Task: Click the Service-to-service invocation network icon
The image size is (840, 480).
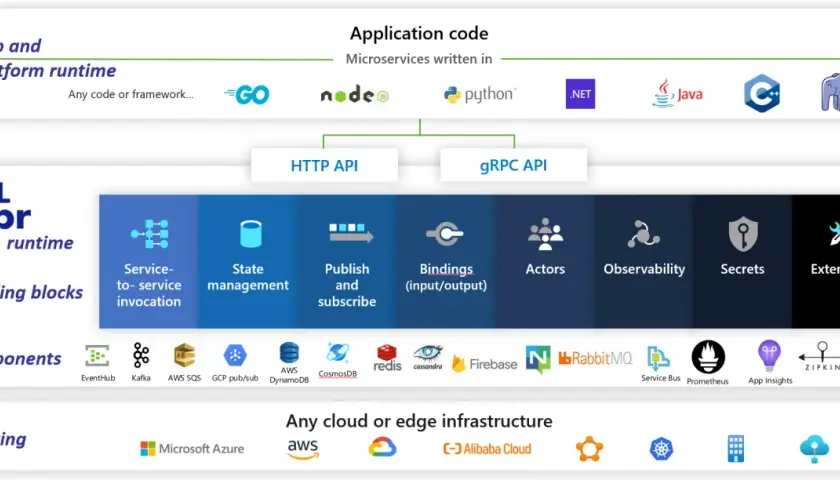Action: click(x=150, y=234)
